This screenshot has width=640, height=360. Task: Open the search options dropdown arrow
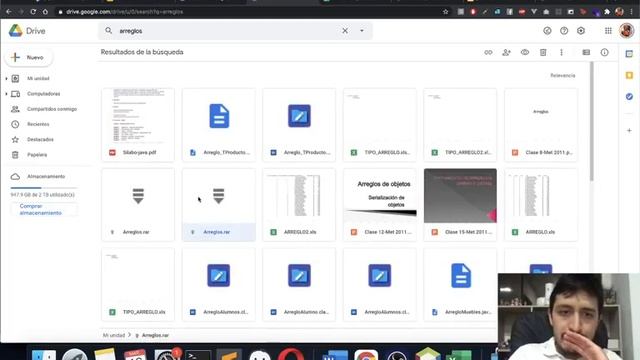pyautogui.click(x=362, y=31)
